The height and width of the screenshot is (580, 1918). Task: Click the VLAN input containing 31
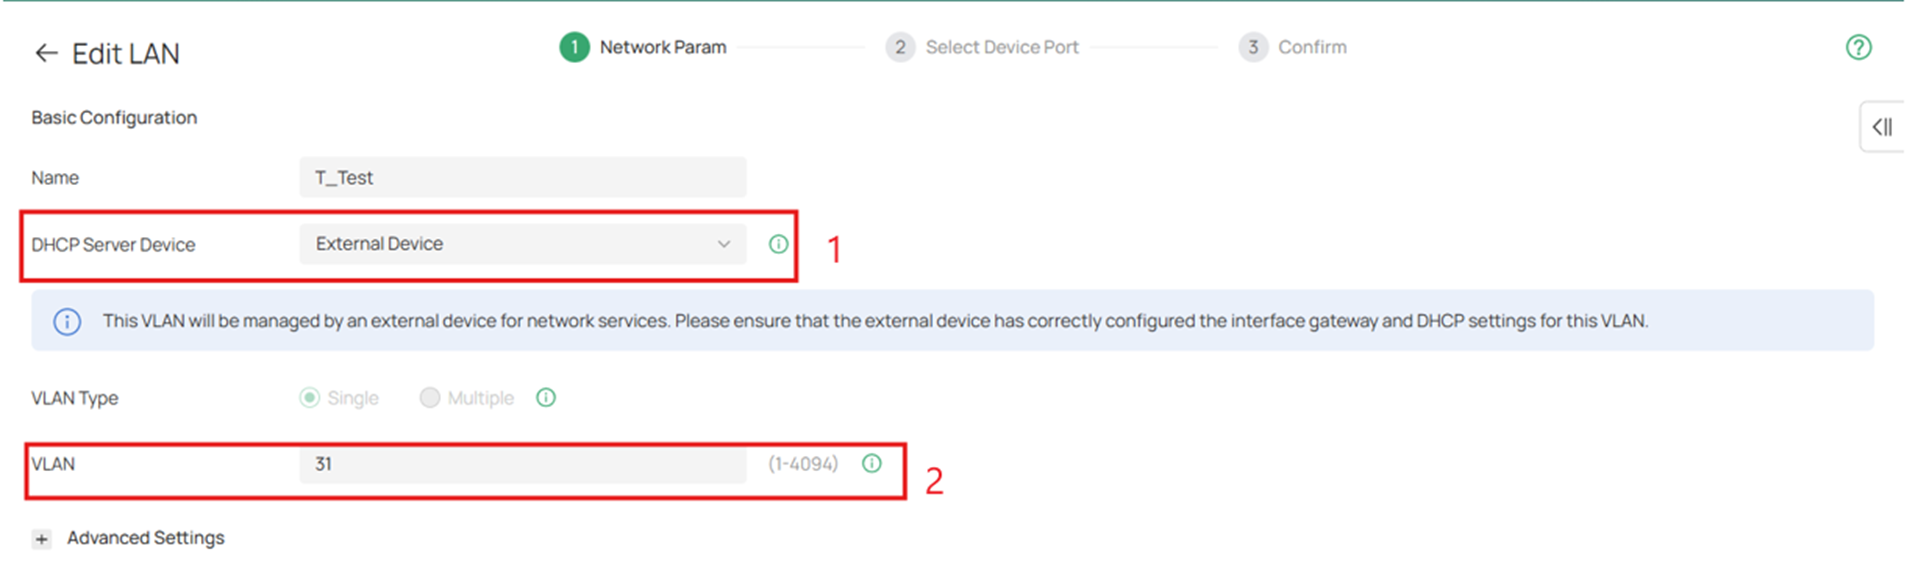coord(520,463)
